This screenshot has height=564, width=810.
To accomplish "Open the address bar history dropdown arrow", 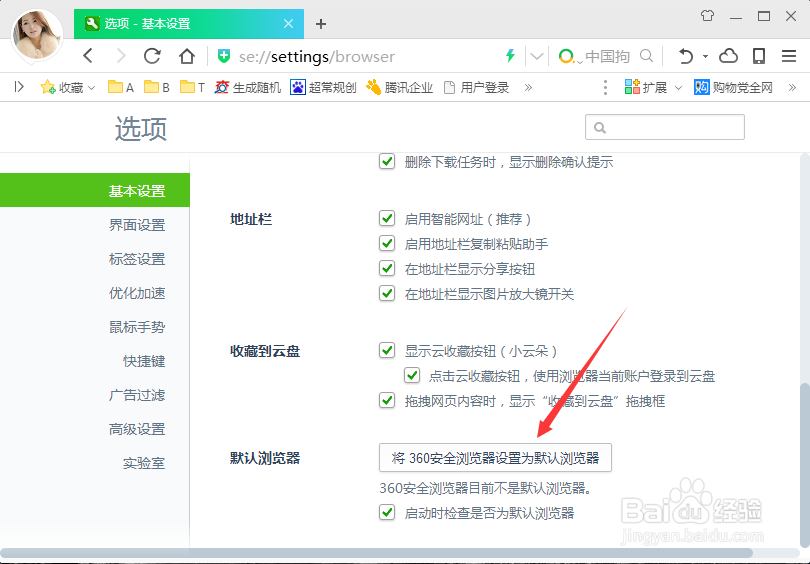I will coord(537,56).
